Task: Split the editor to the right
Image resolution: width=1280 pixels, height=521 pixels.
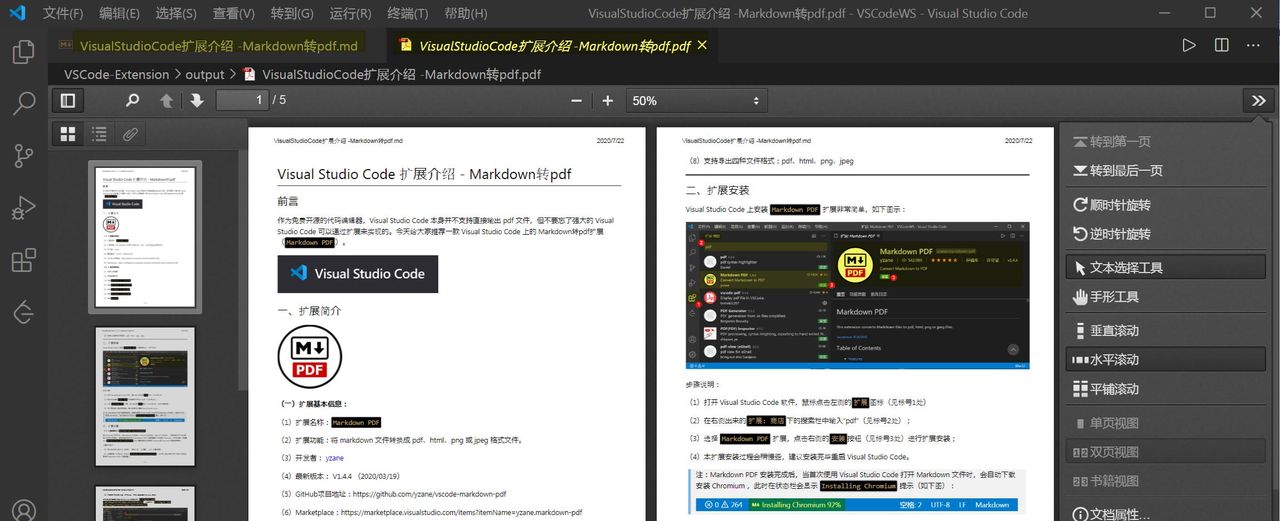Action: (x=1221, y=46)
